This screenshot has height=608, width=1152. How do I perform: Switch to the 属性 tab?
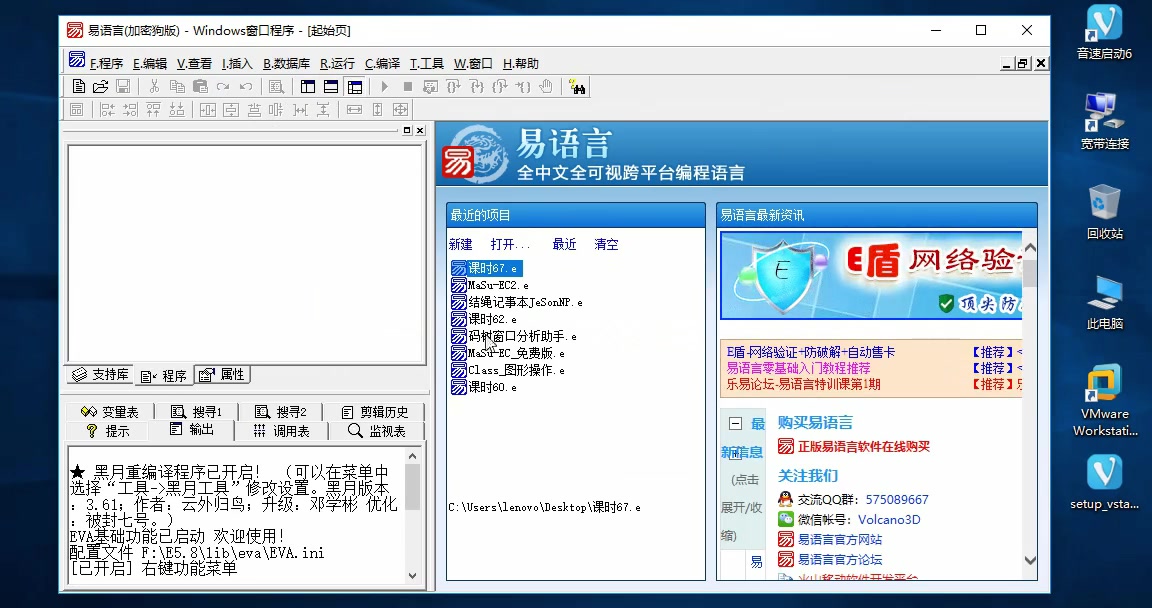point(222,374)
